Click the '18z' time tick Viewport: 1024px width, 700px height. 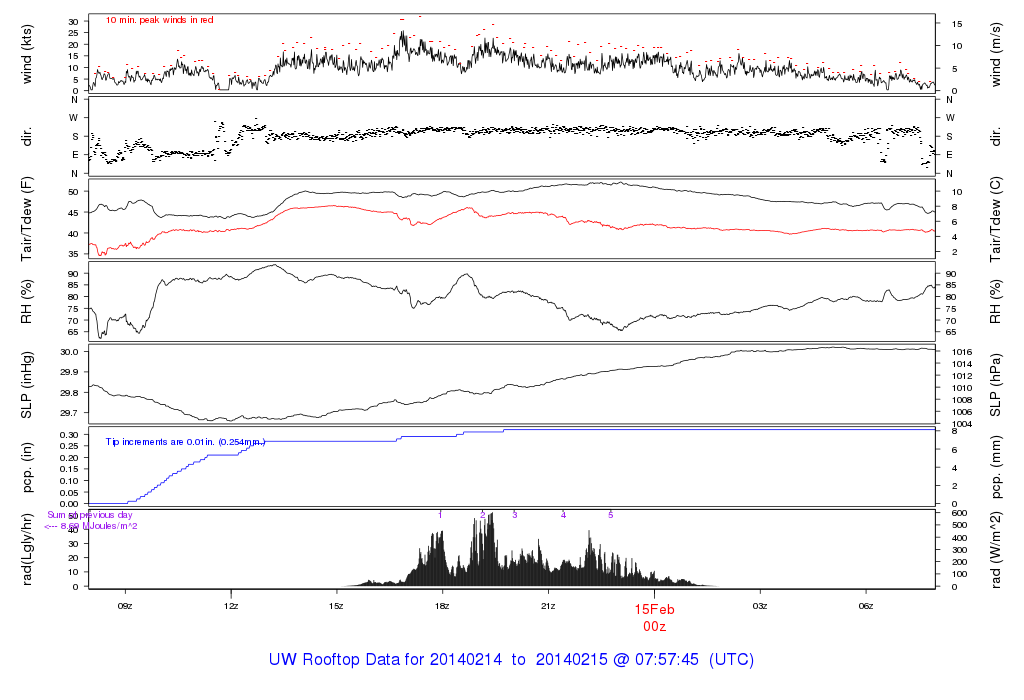click(441, 606)
